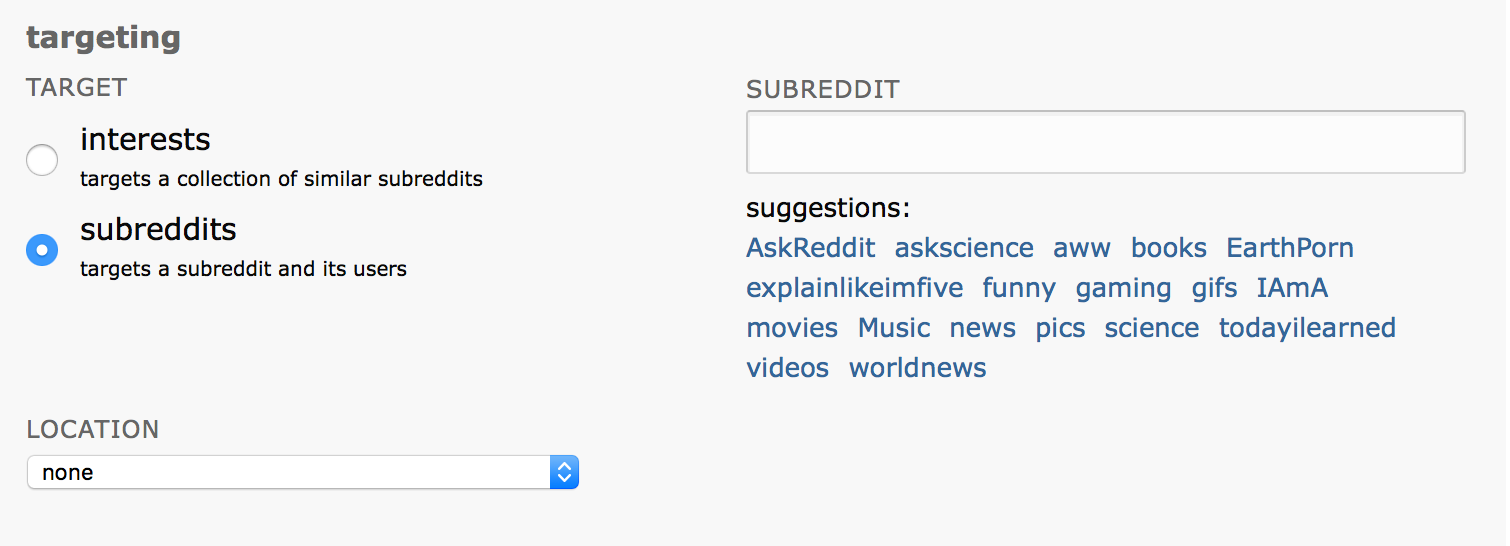1510x546 pixels.
Task: Click the gaming suggestion link
Action: tap(1124, 288)
